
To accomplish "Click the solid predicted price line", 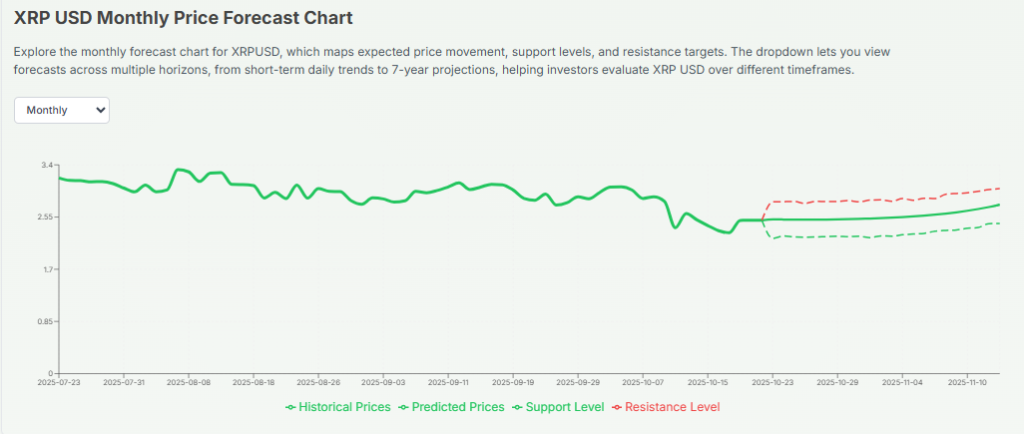I will 850,219.
